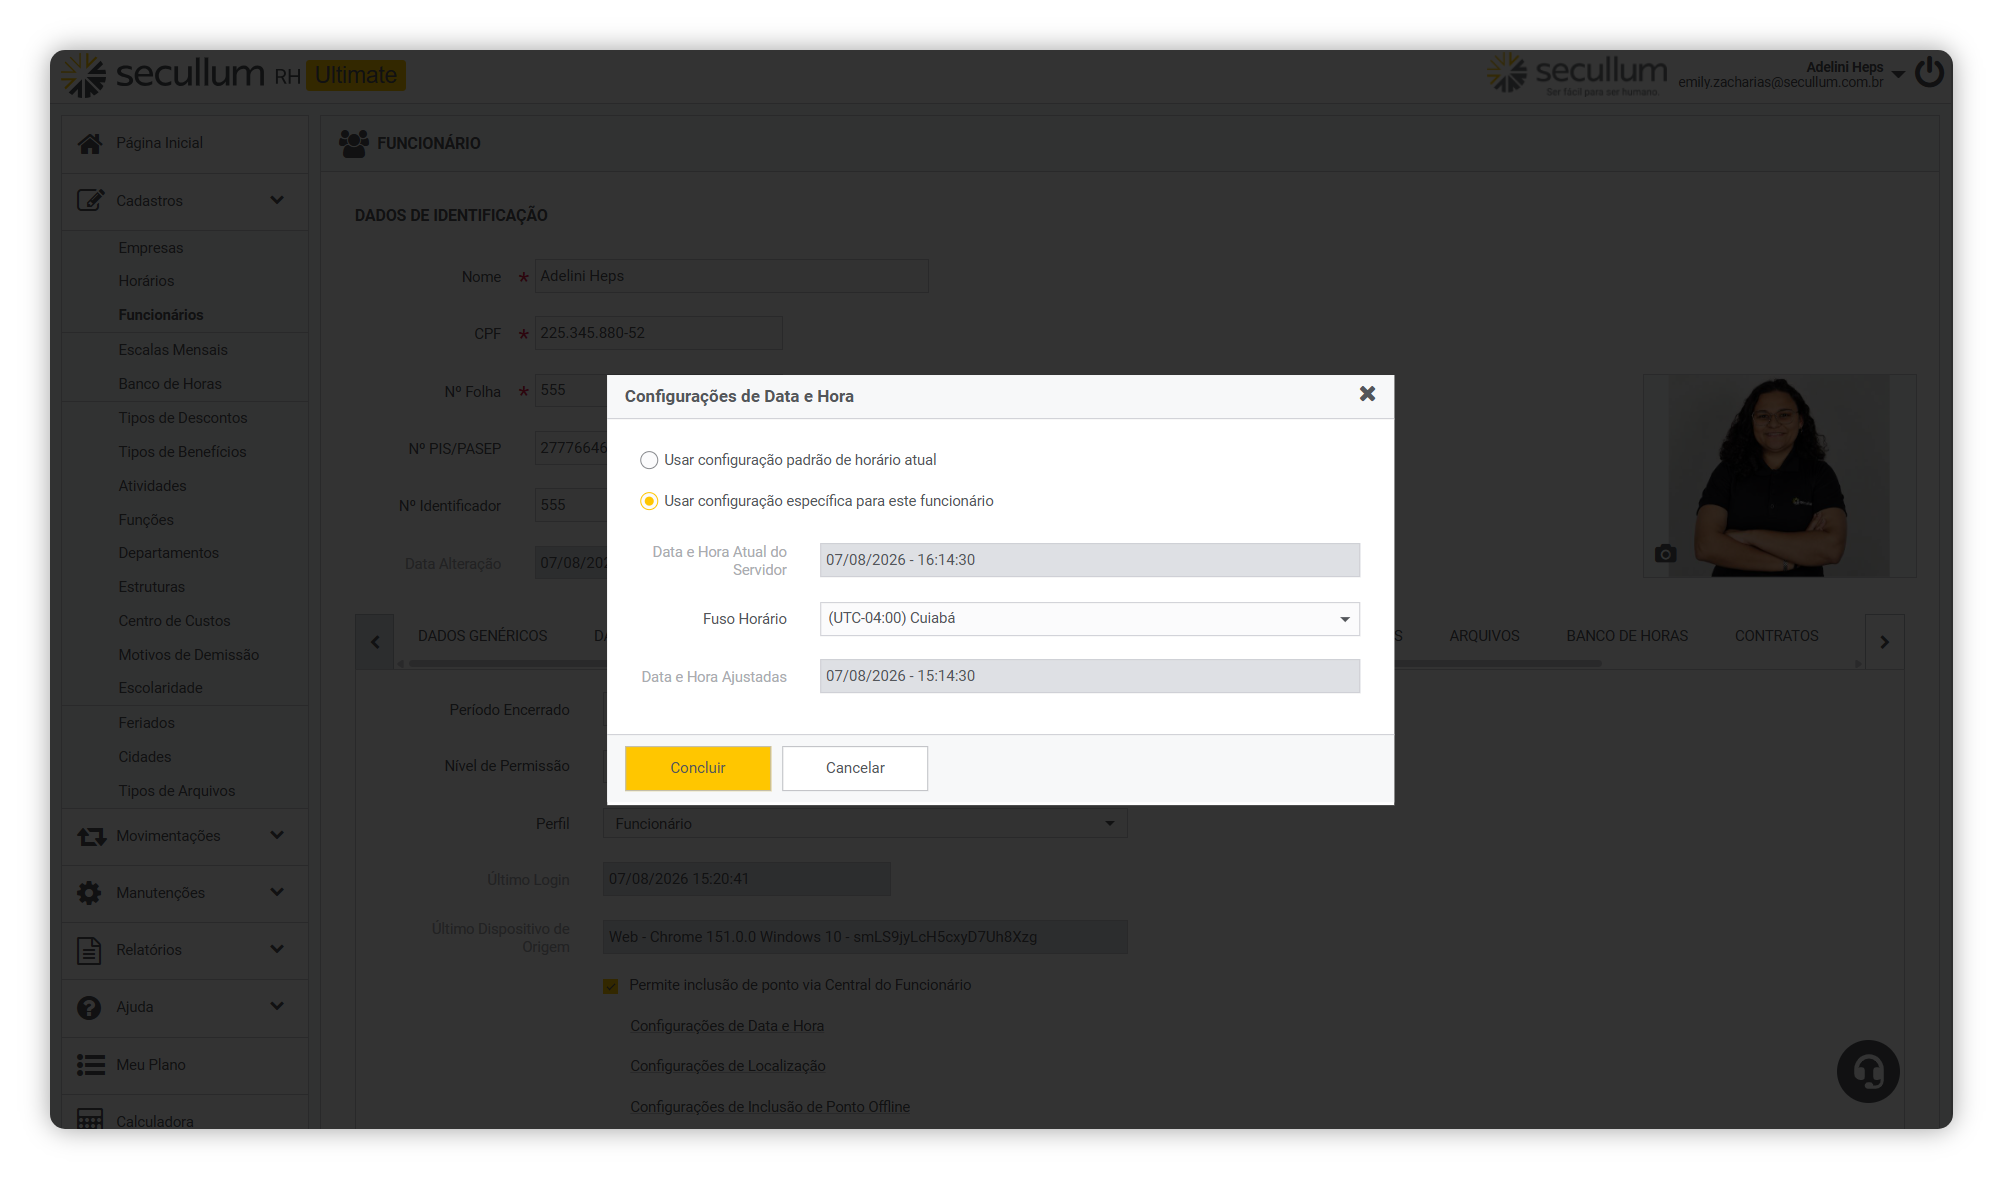Open the Fuso Horário dropdown

pyautogui.click(x=1090, y=619)
